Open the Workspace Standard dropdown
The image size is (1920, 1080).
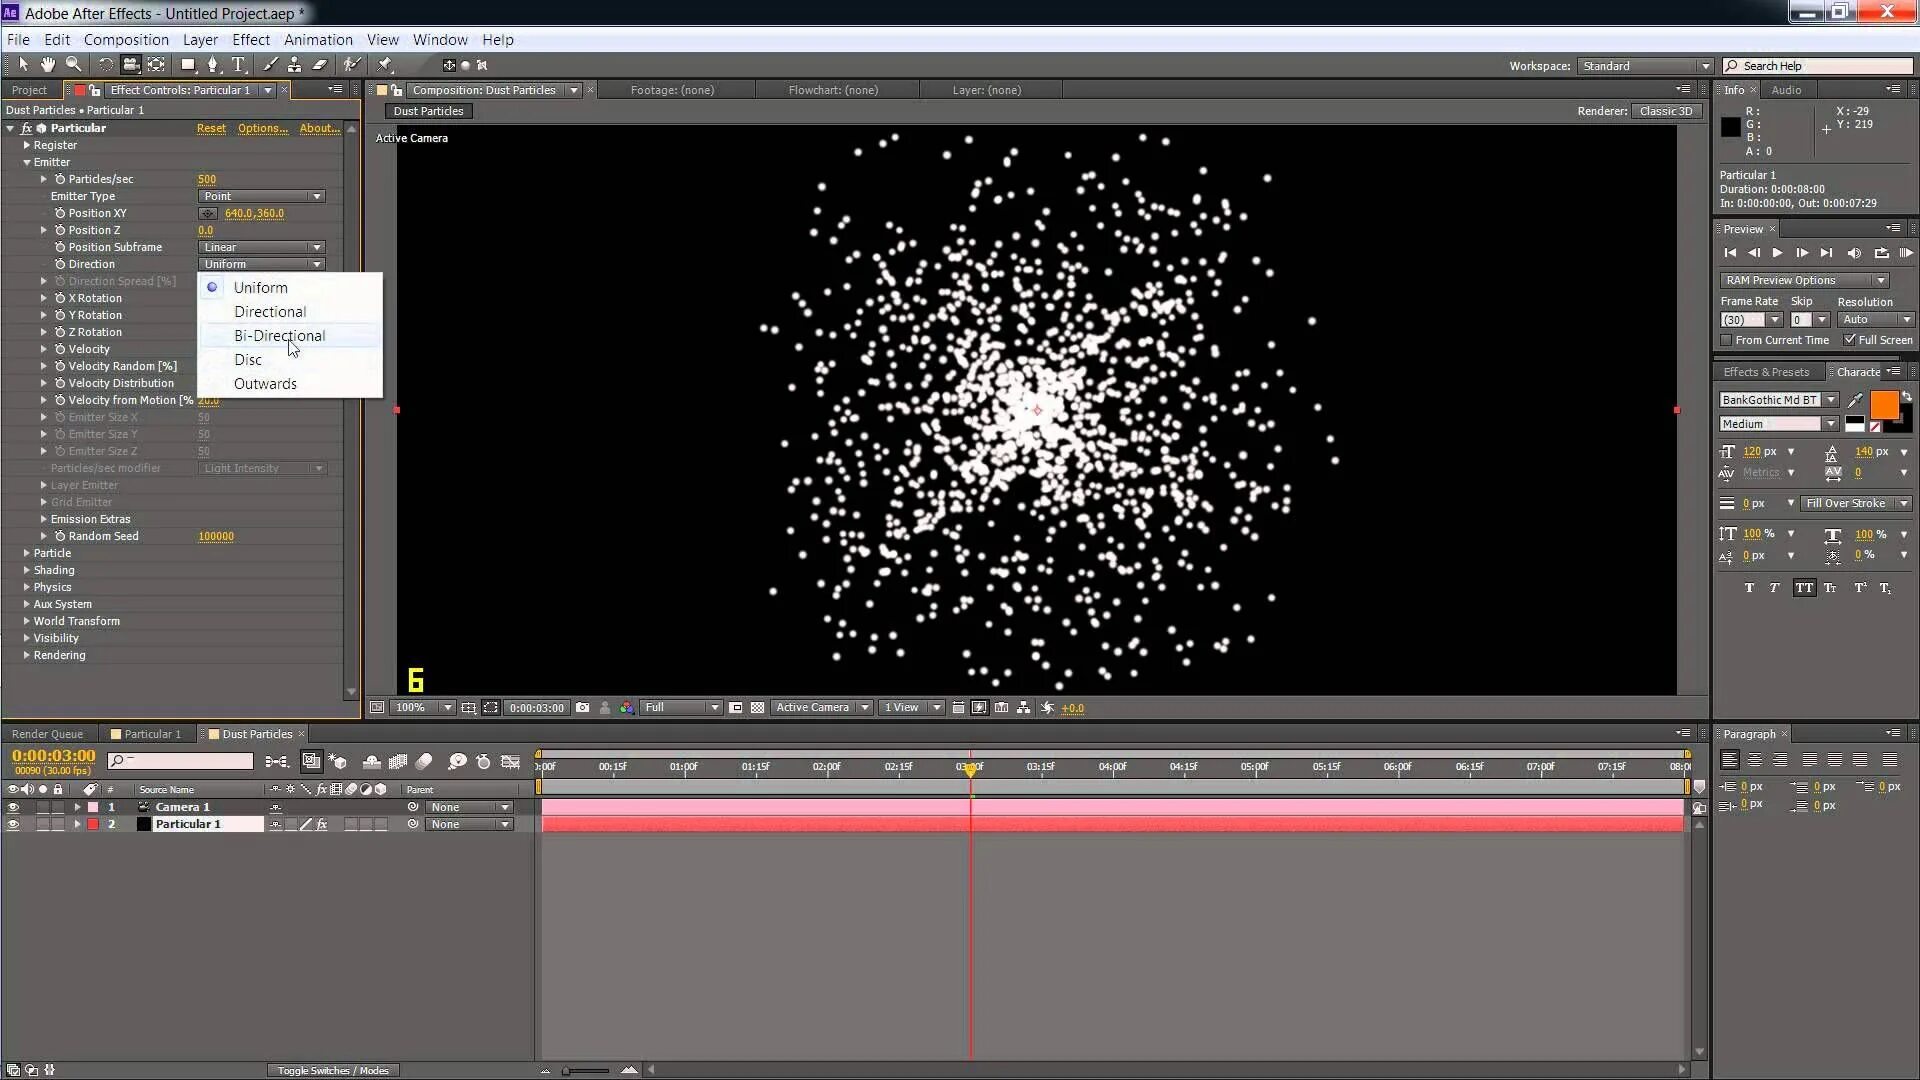coord(1646,66)
